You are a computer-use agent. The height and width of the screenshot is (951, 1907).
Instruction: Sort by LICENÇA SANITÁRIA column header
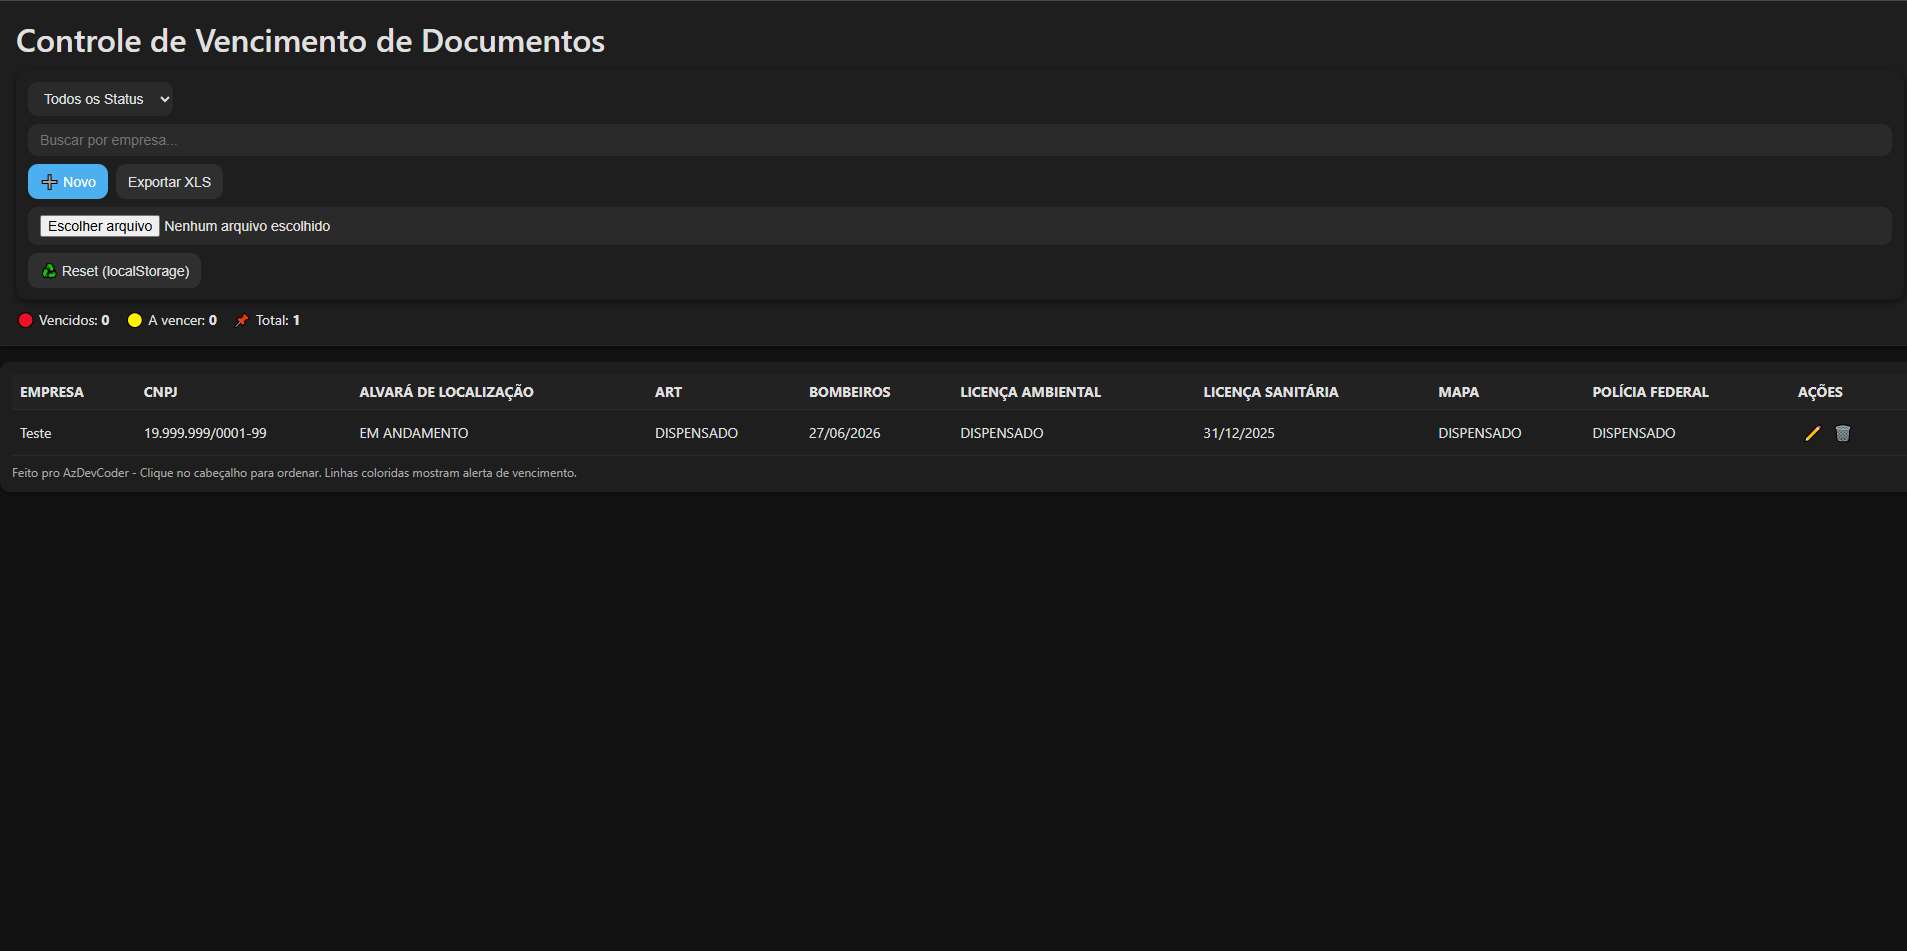tap(1270, 392)
